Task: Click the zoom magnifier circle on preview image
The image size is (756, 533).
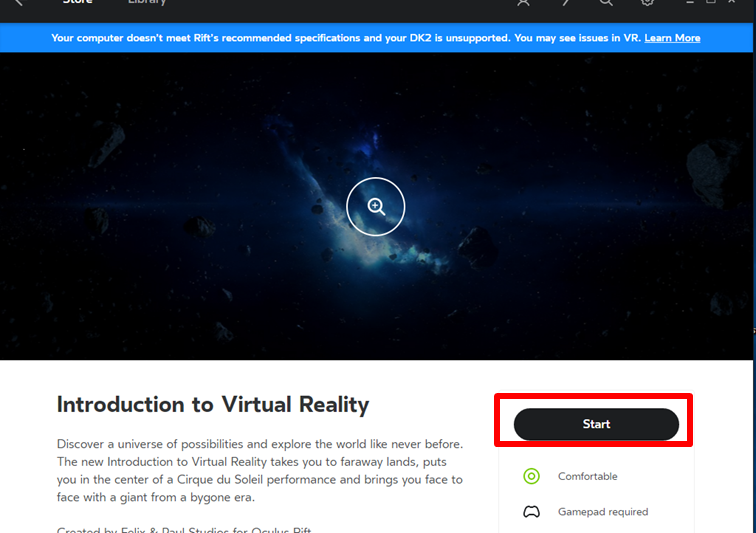Action: pyautogui.click(x=376, y=207)
